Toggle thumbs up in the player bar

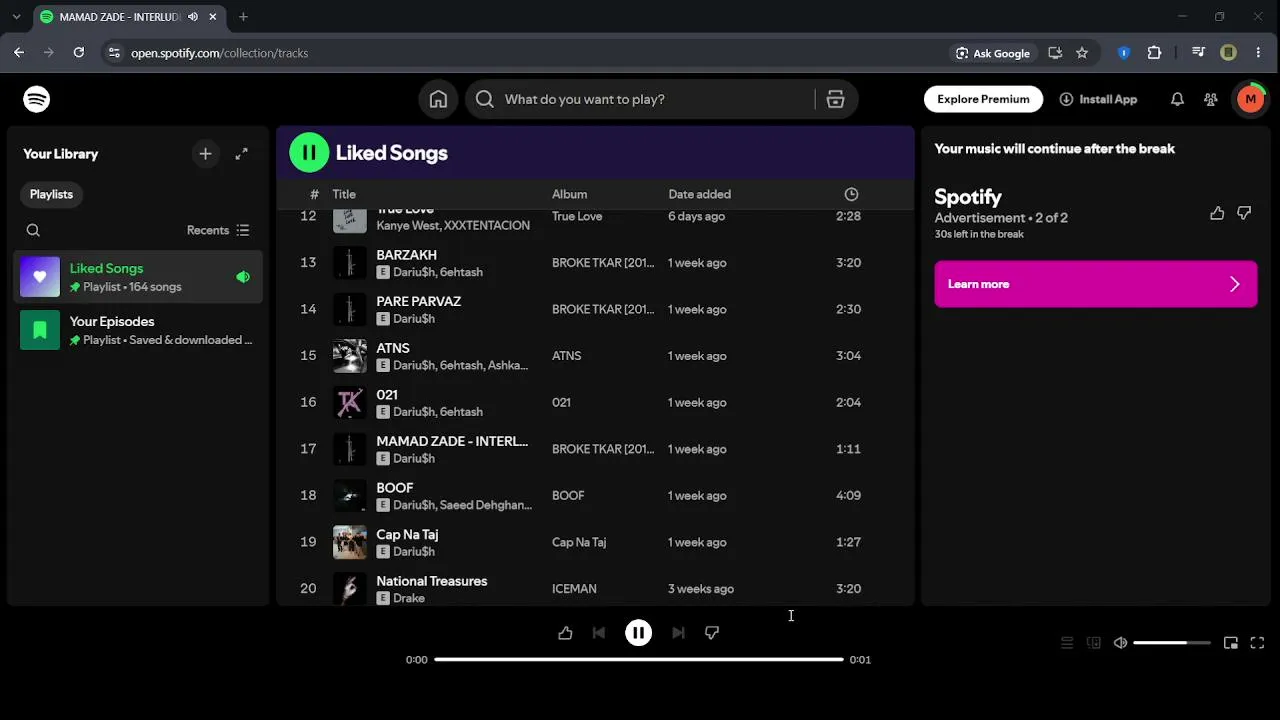click(x=565, y=633)
